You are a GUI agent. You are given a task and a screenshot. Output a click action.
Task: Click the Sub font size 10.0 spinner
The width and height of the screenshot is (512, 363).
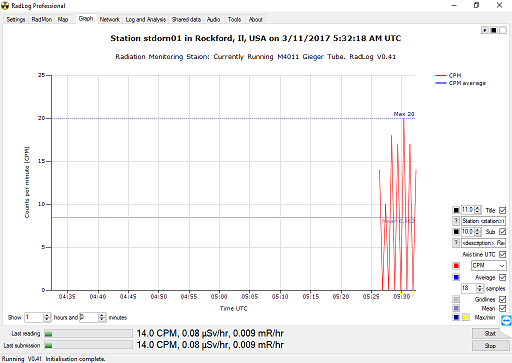click(x=478, y=231)
